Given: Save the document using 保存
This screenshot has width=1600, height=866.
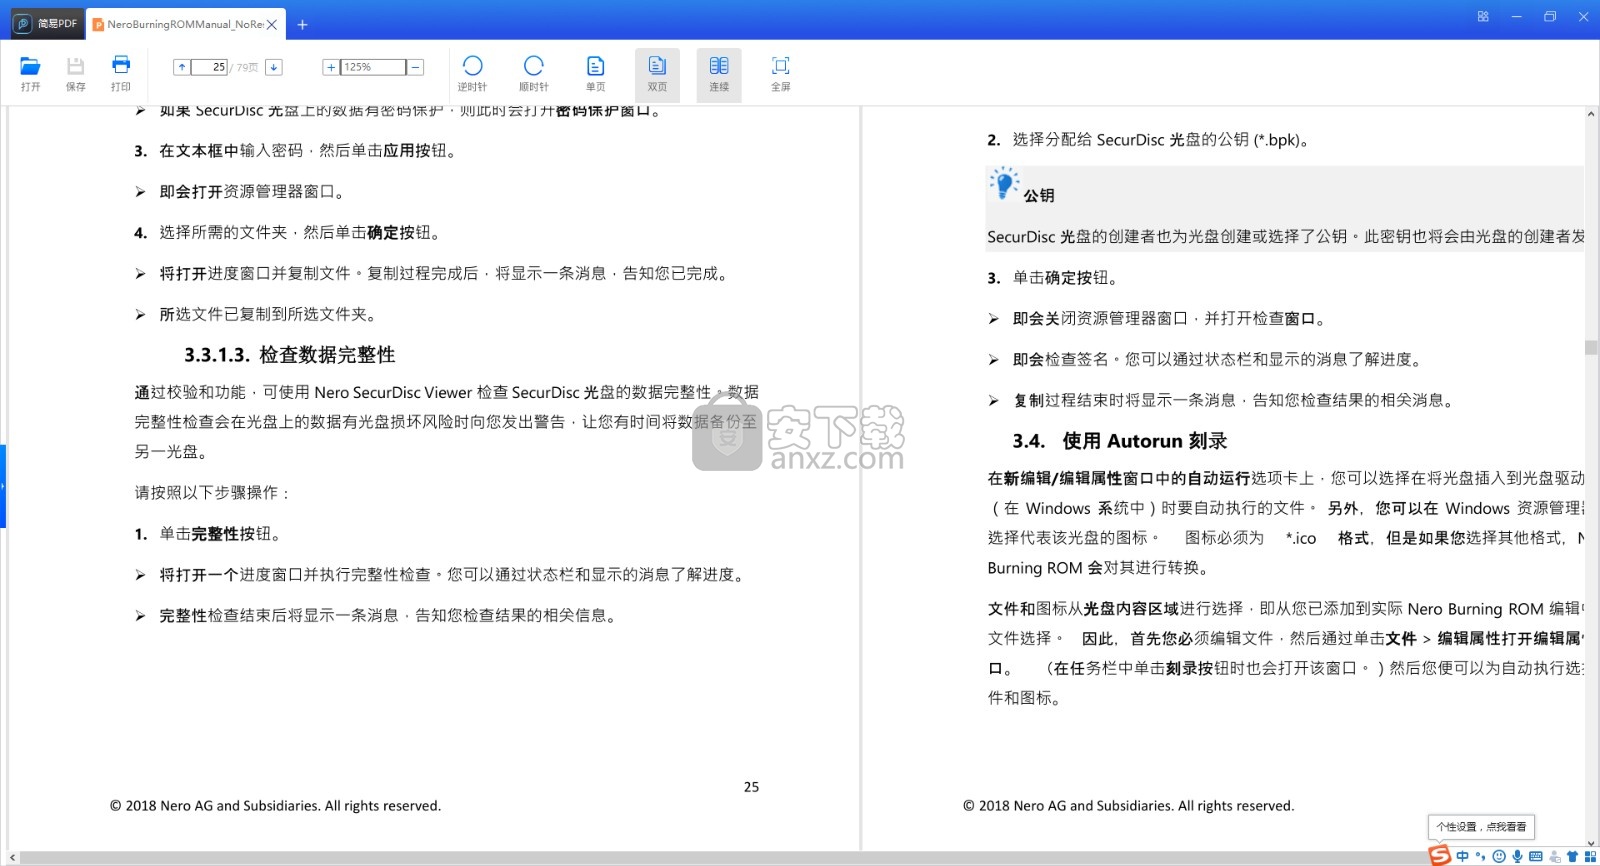Looking at the screenshot, I should (75, 74).
